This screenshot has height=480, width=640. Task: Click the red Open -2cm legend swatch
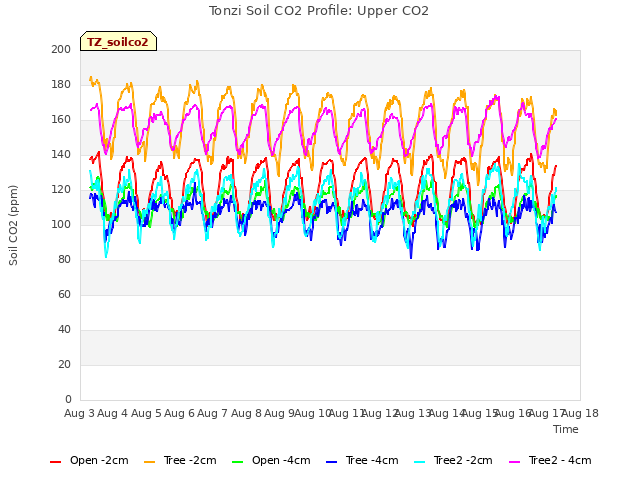click(x=56, y=462)
